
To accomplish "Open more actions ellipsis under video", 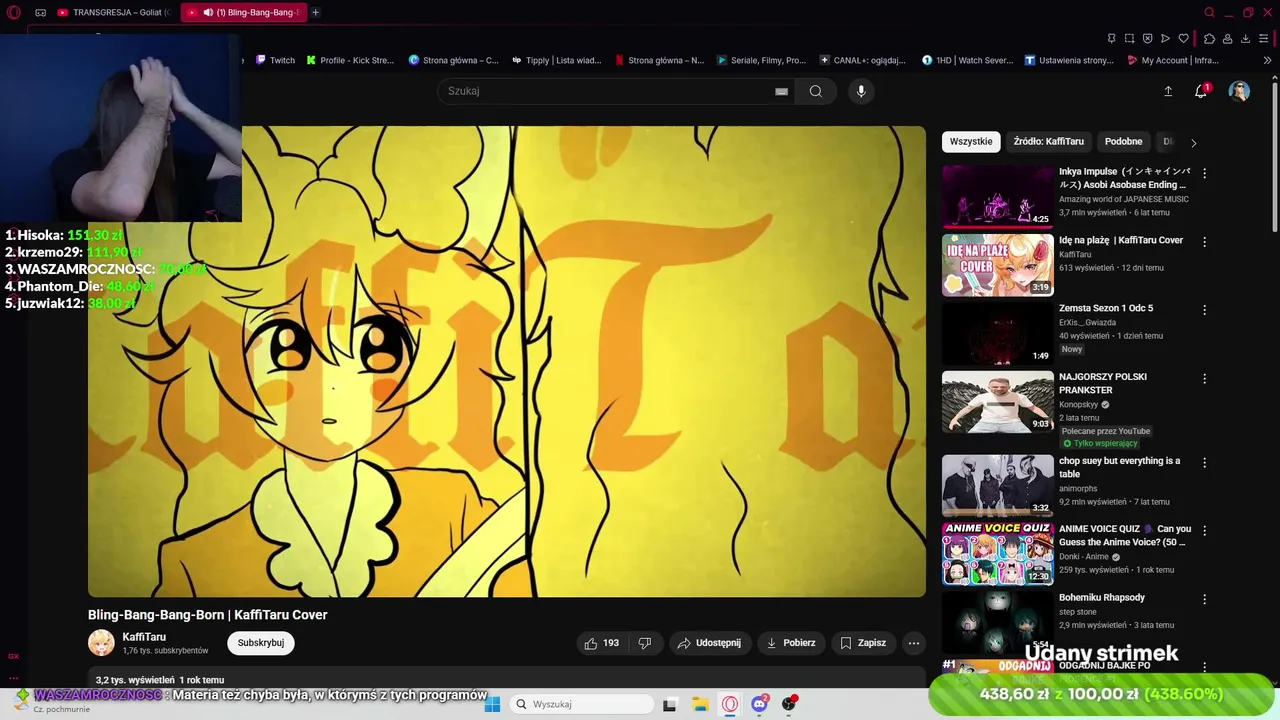I will pos(913,643).
